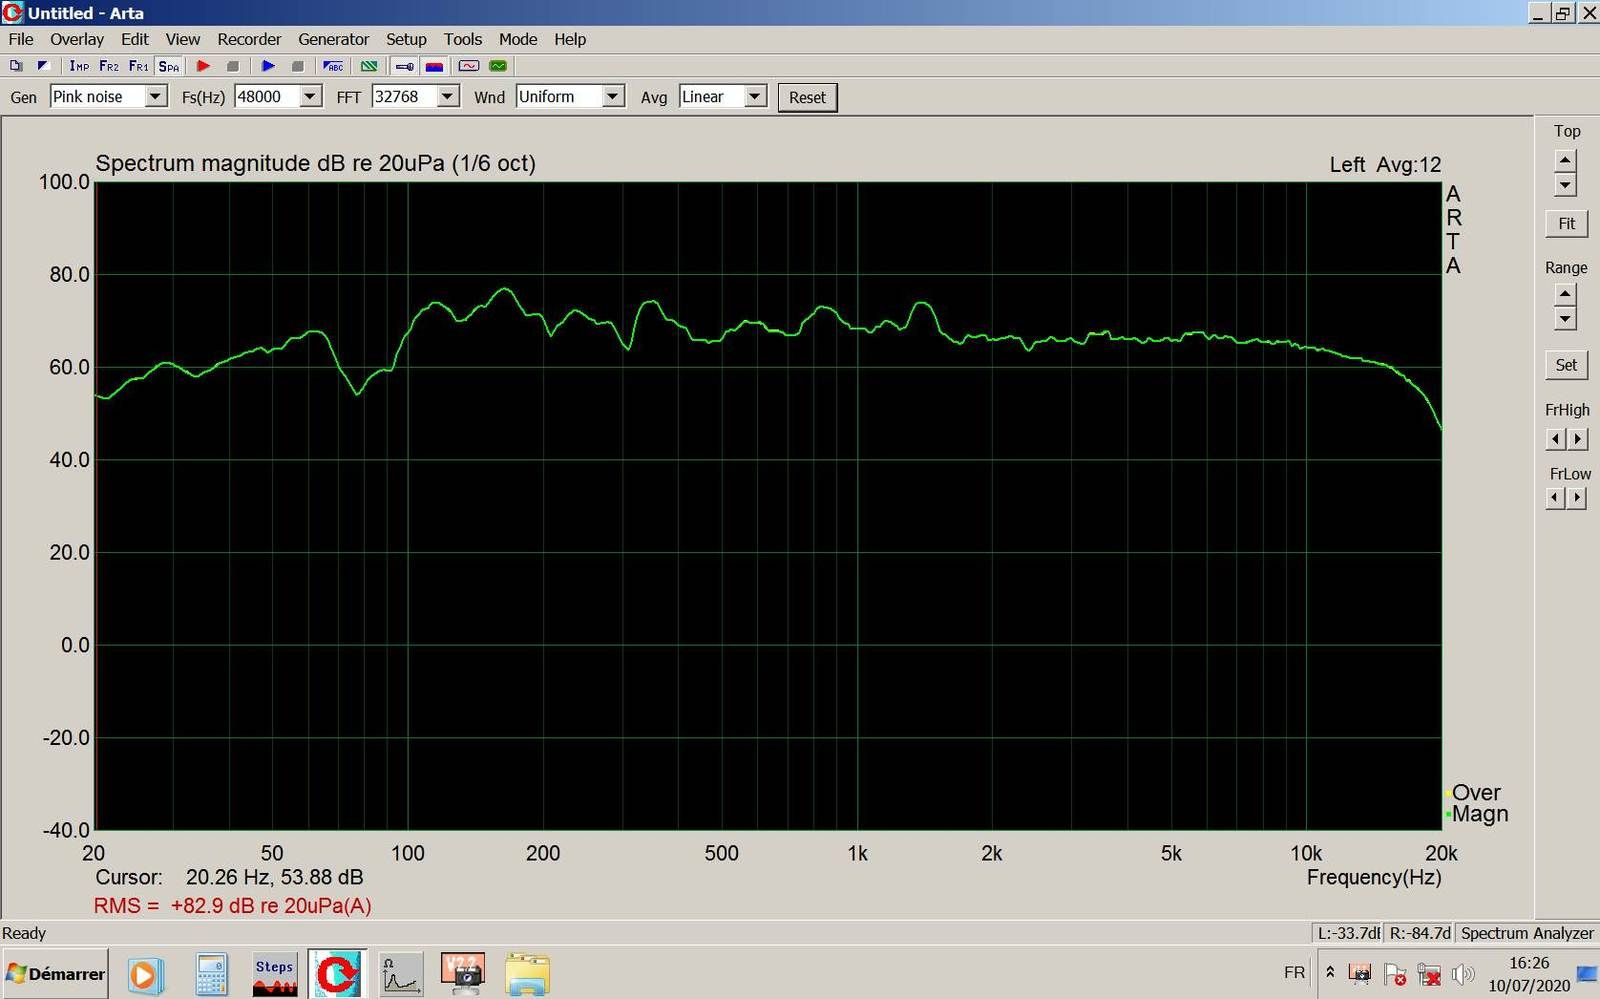The image size is (1600, 999).
Task: Start the generator with the blue play arrow
Action: [268, 66]
